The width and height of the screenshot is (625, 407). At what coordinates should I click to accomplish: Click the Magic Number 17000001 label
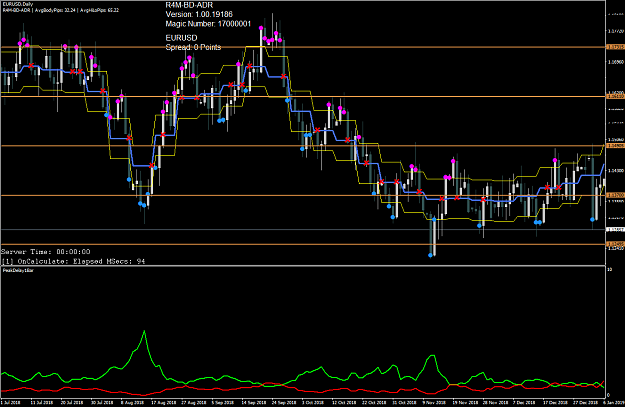[208, 24]
